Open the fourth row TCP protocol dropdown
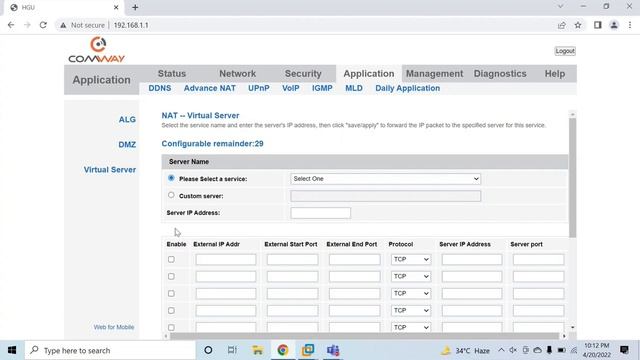 click(x=411, y=311)
